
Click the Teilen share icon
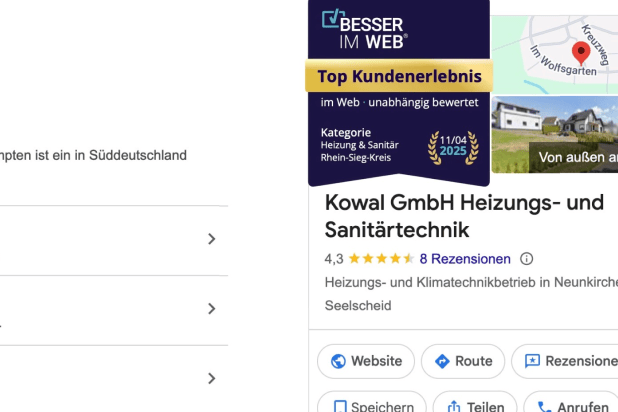[x=453, y=407]
